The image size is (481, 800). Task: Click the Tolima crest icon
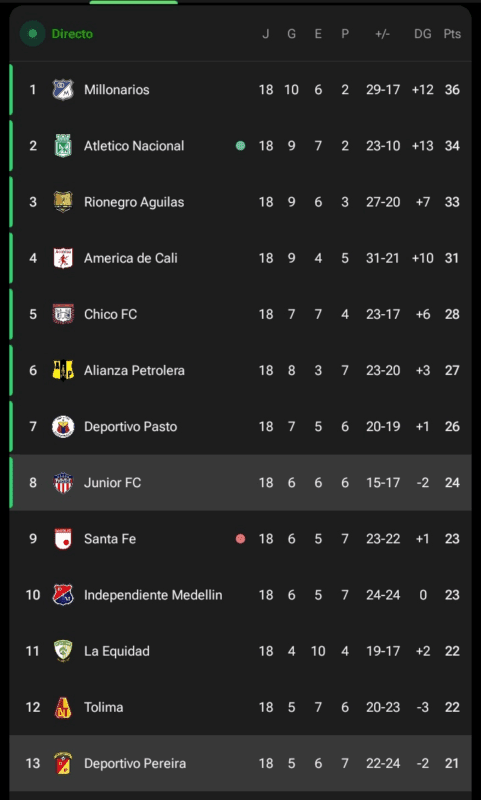[x=63, y=707]
